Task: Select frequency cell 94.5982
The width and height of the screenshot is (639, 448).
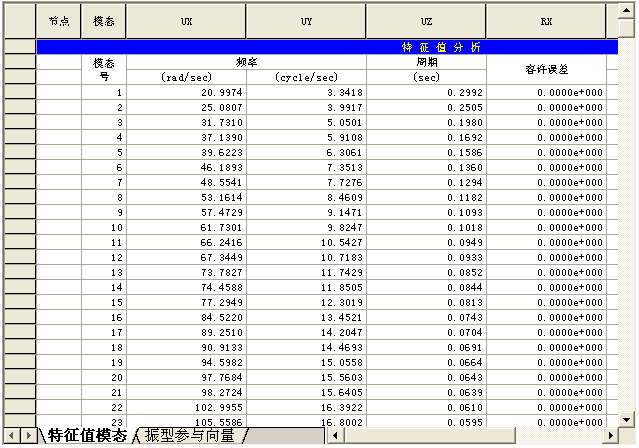Action: pos(186,362)
